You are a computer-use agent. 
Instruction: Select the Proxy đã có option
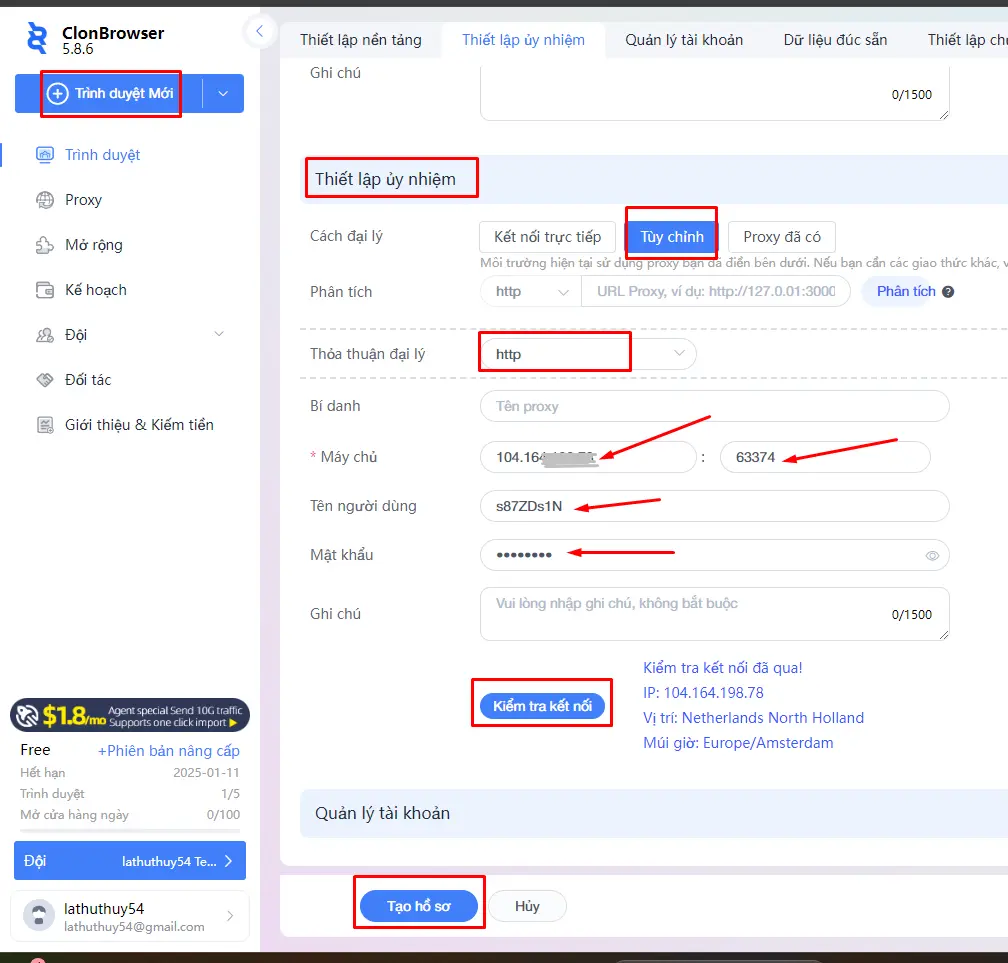coord(781,237)
